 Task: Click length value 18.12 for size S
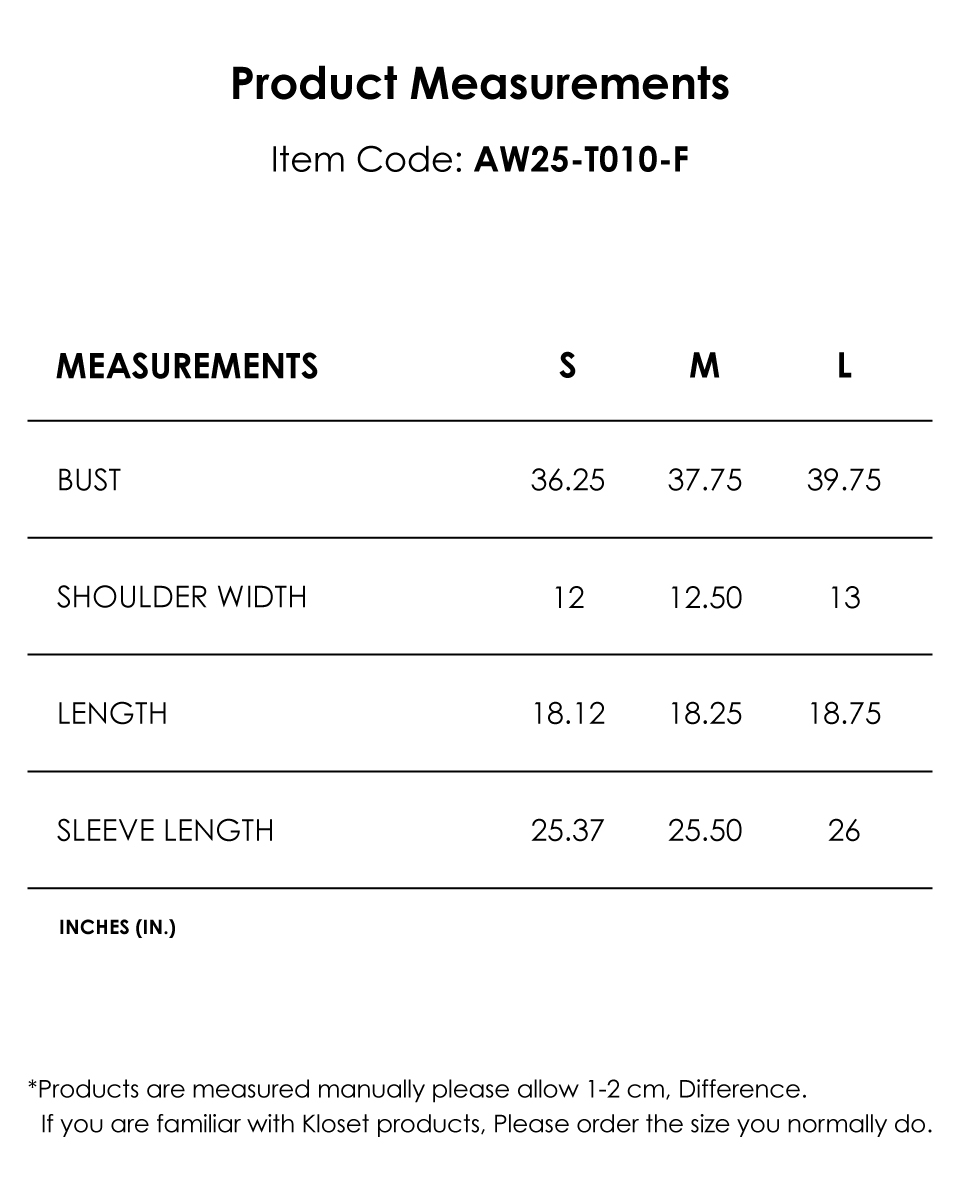(x=567, y=714)
